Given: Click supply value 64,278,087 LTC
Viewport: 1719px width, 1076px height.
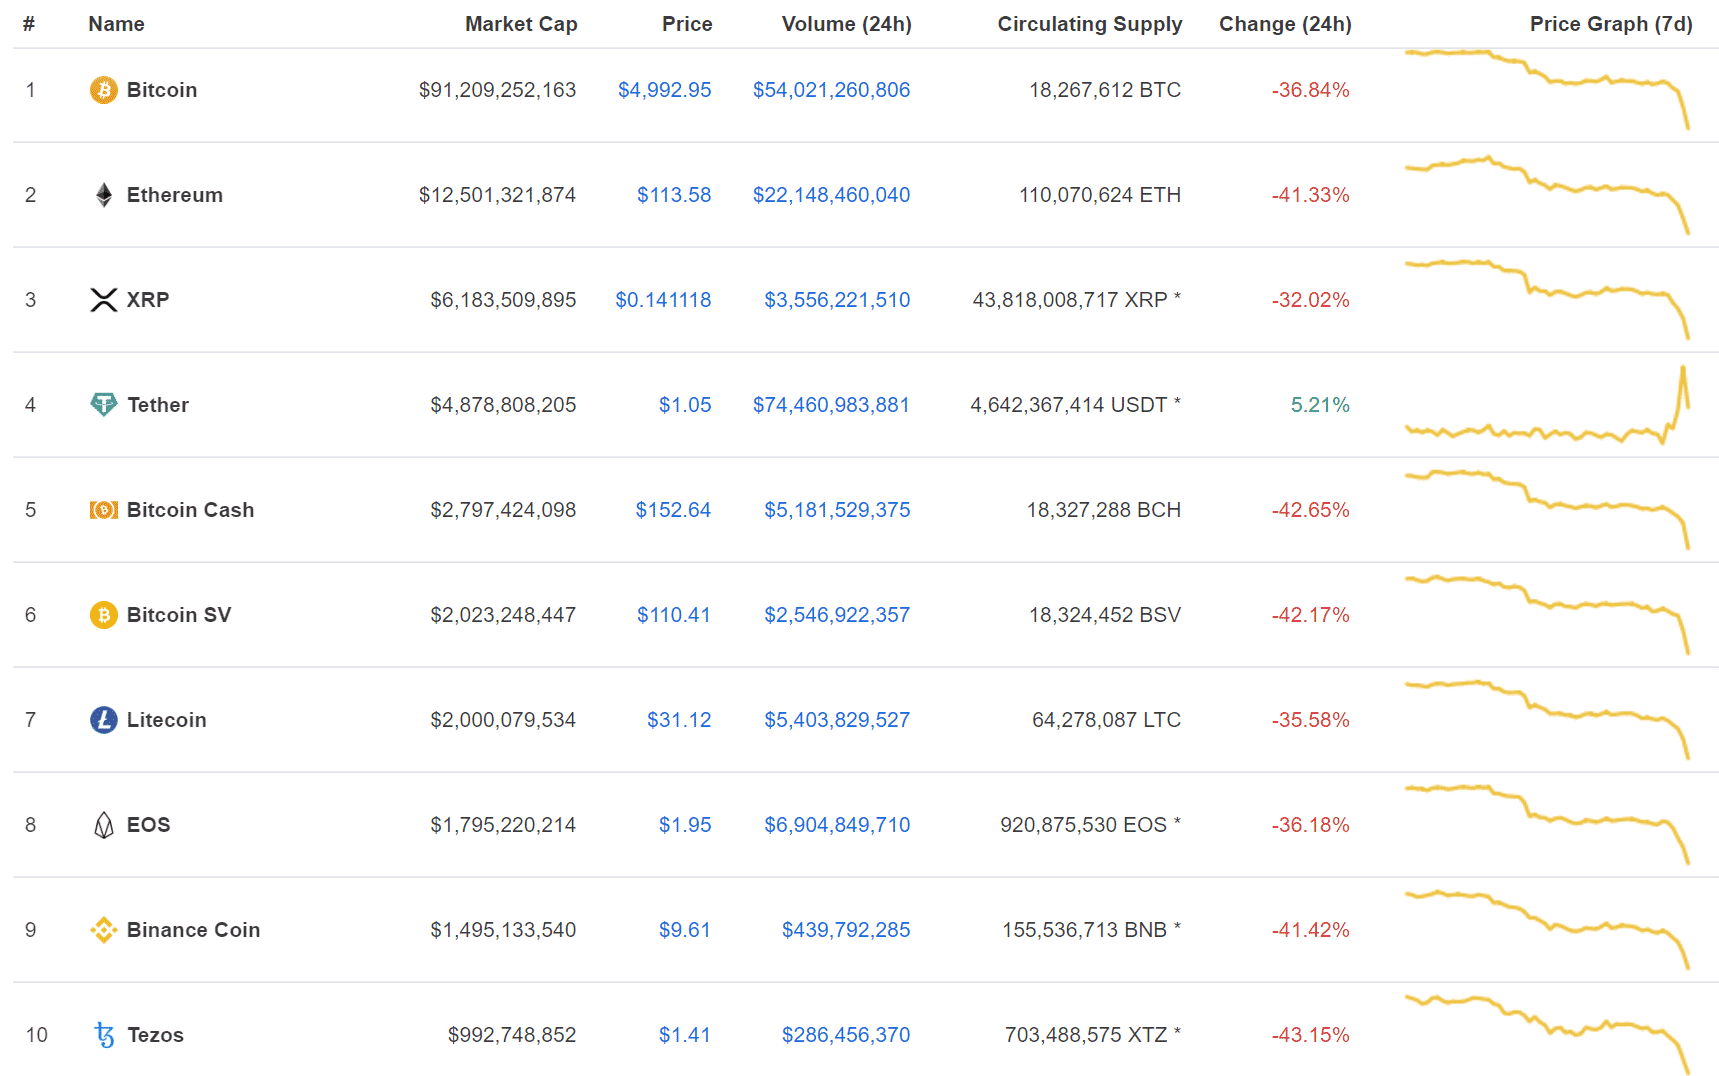Looking at the screenshot, I should (x=1107, y=720).
